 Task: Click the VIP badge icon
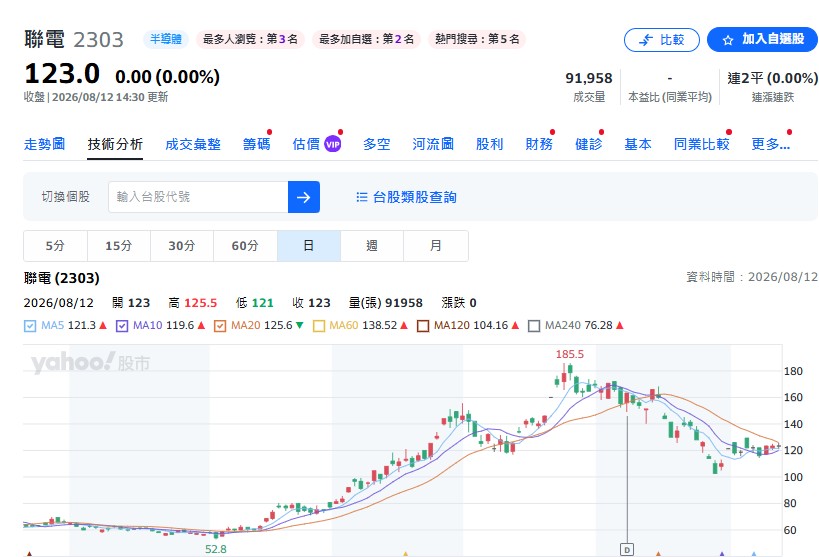tap(333, 144)
